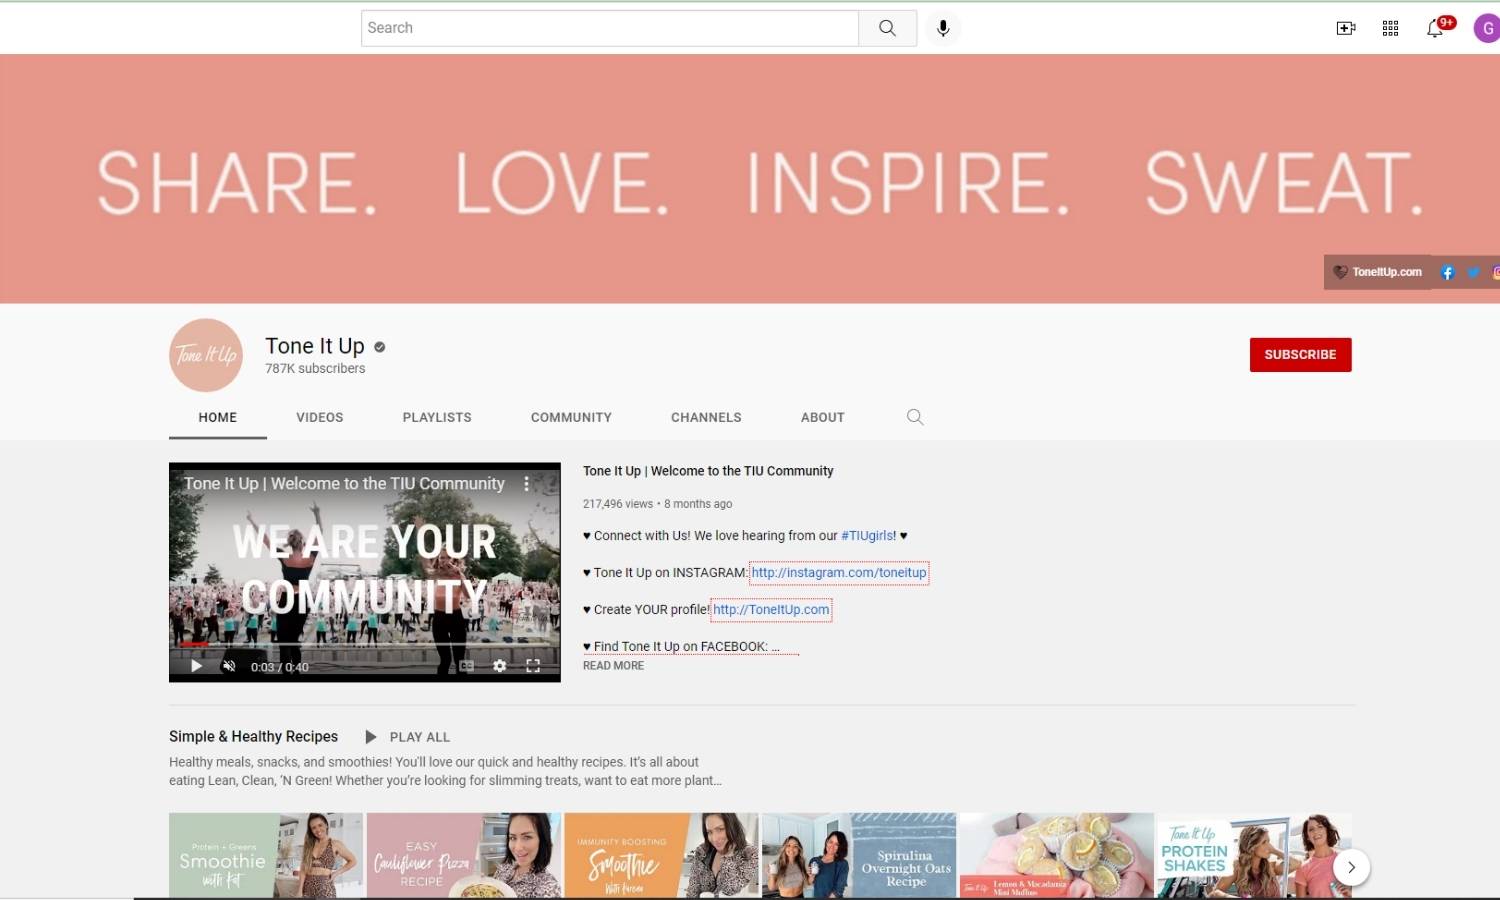Click the Tone It Up channel avatar
1500x900 pixels.
point(206,355)
